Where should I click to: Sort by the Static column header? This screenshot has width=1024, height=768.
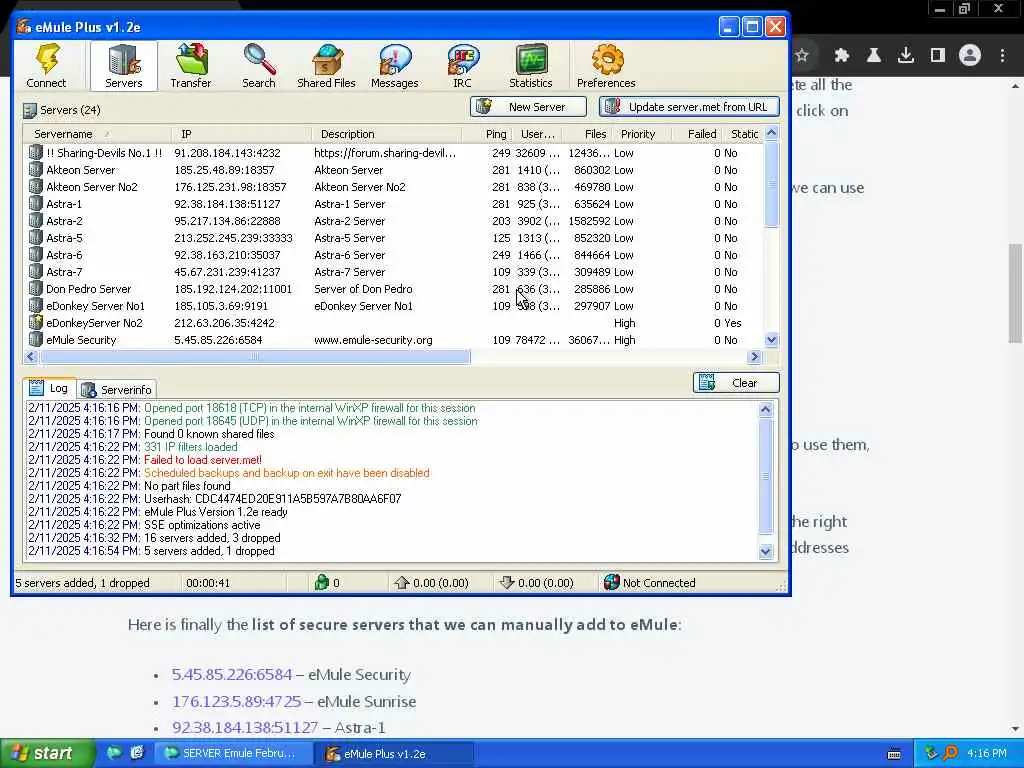pos(743,134)
